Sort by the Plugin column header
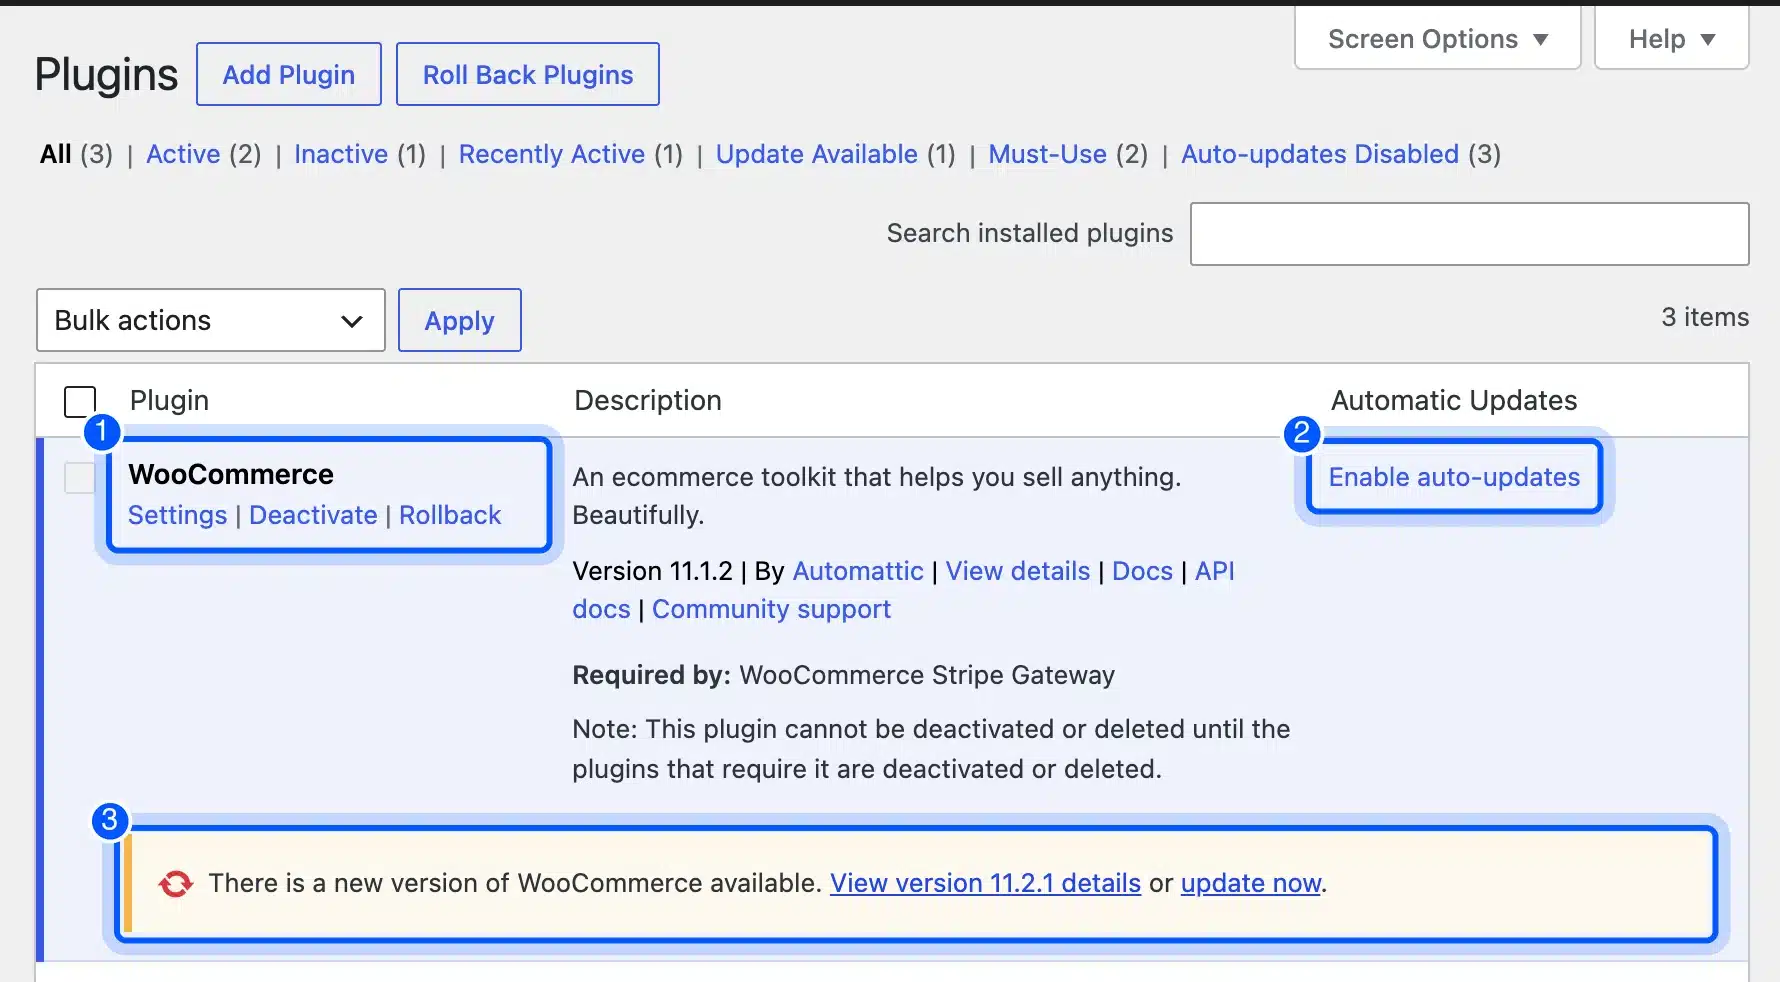Viewport: 1780px width, 982px height. (x=169, y=400)
